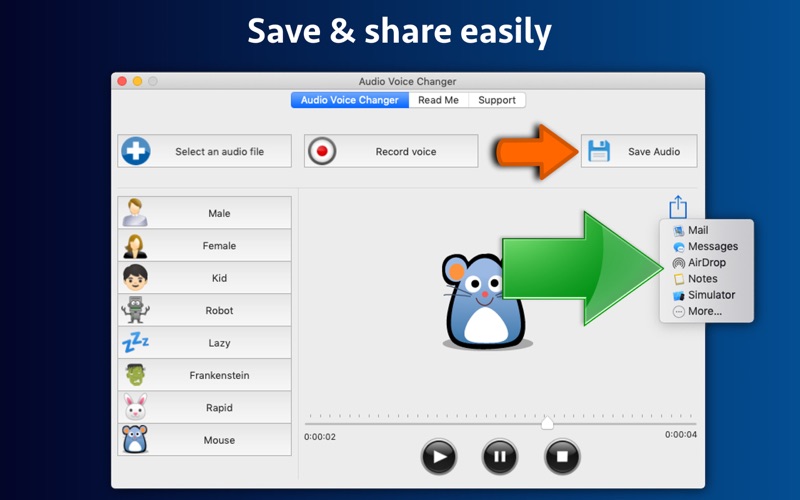The width and height of the screenshot is (800, 500).
Task: Click the Messages bubble icon
Action: (x=679, y=247)
